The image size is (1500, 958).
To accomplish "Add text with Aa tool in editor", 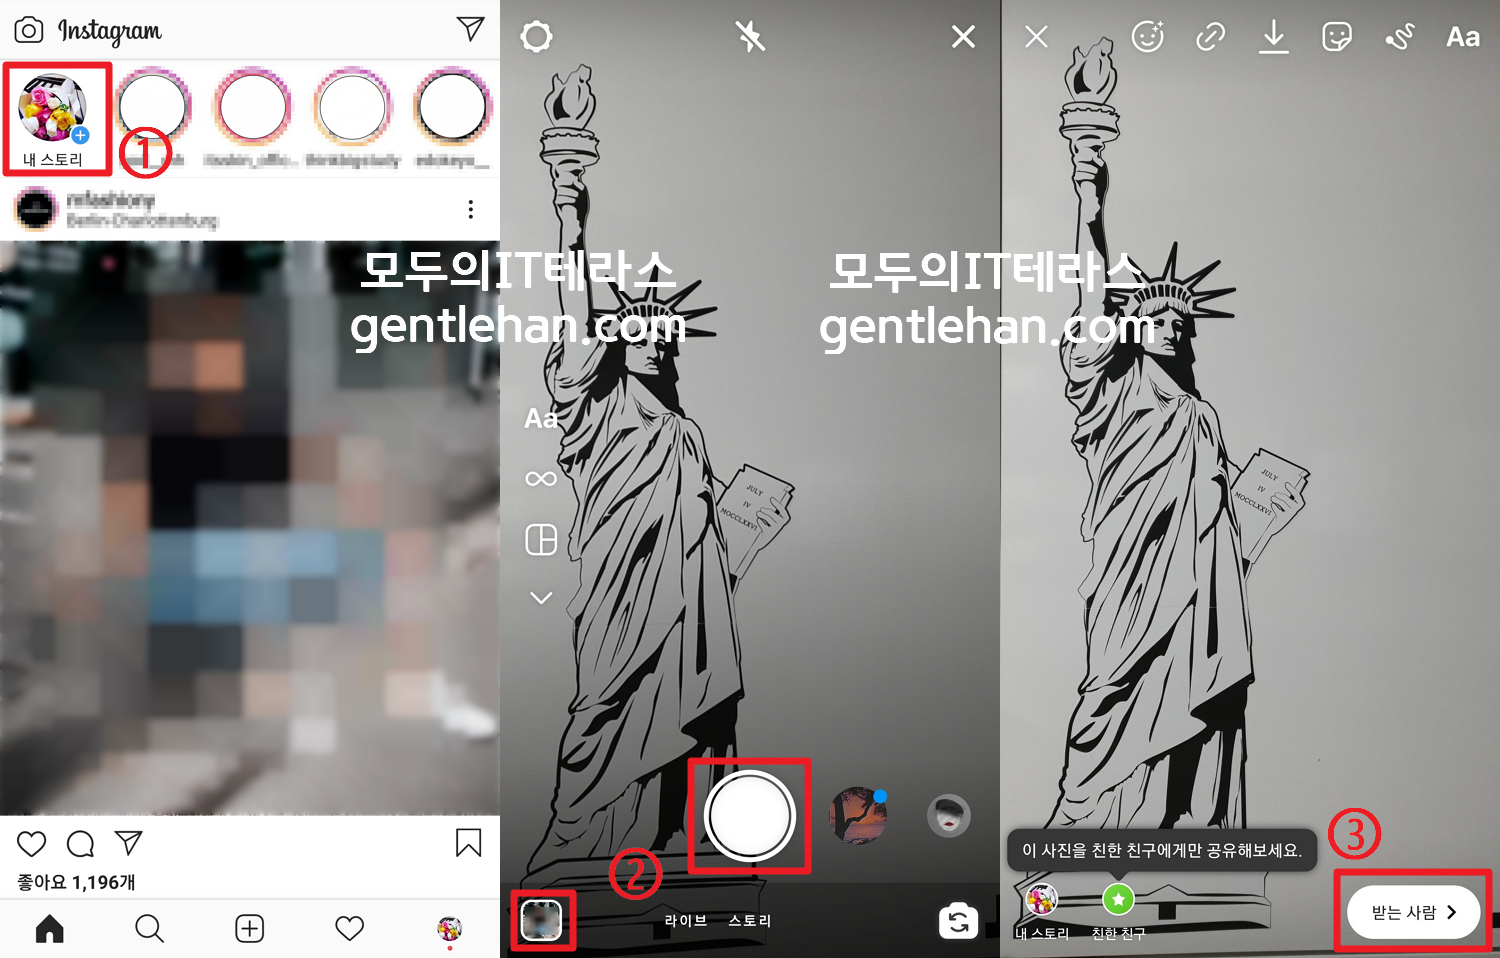I will 1463,37.
